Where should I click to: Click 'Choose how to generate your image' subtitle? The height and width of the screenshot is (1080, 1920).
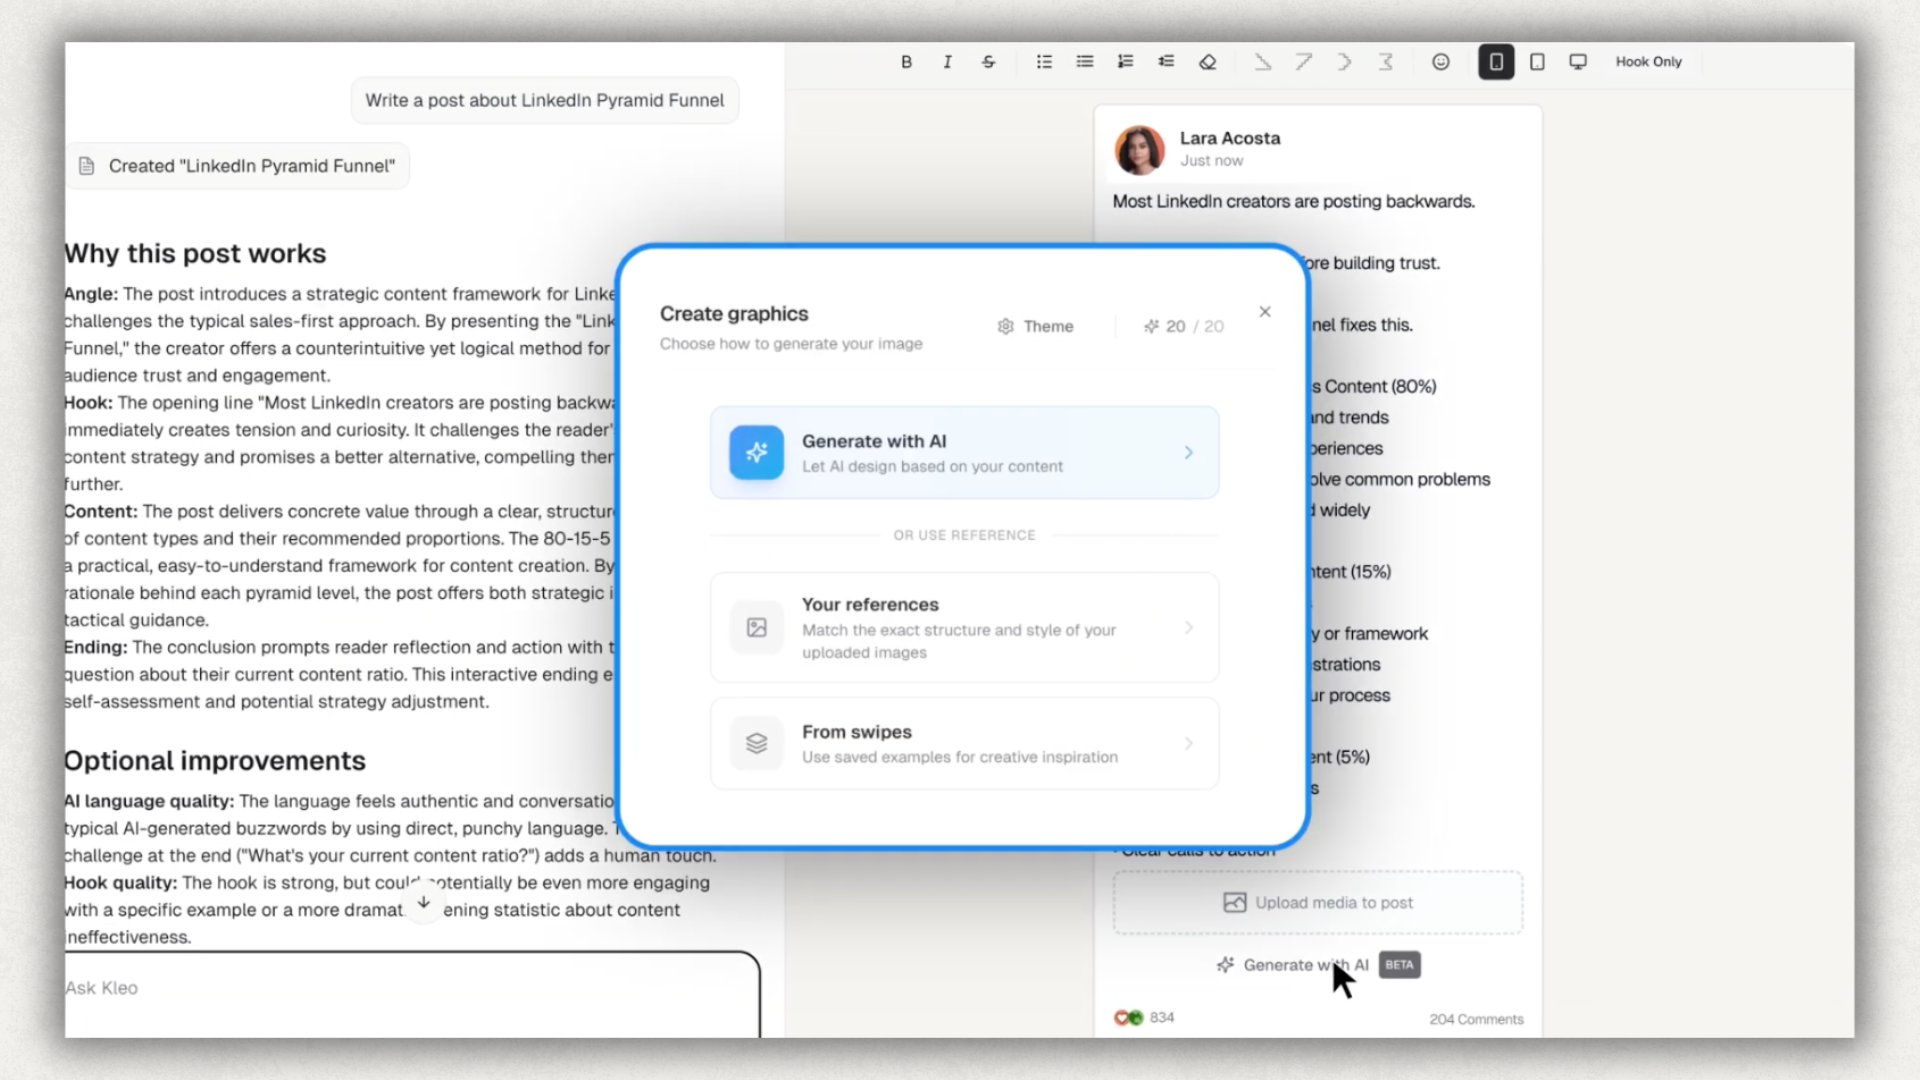(x=791, y=344)
